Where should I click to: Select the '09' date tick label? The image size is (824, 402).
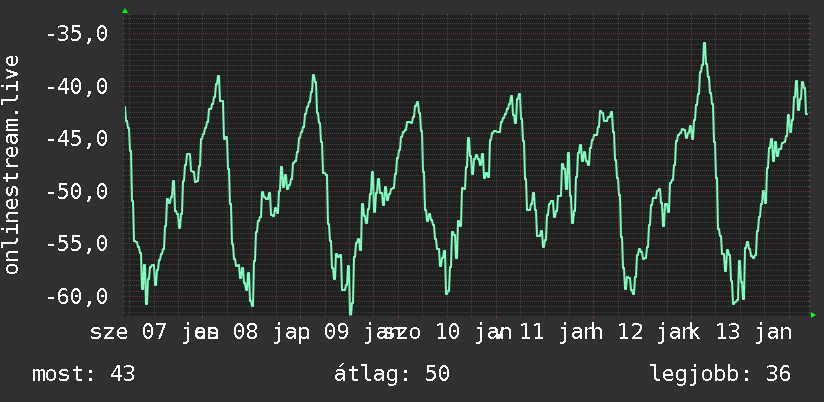336,333
